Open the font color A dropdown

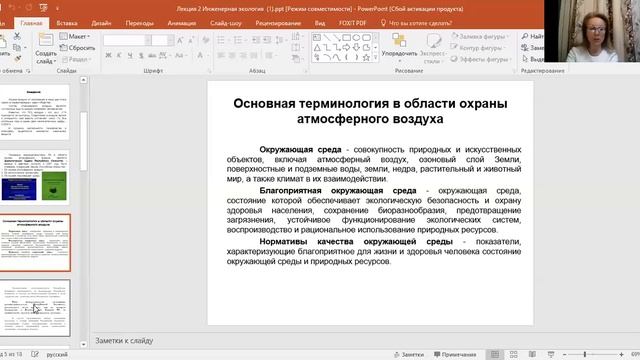(x=202, y=56)
